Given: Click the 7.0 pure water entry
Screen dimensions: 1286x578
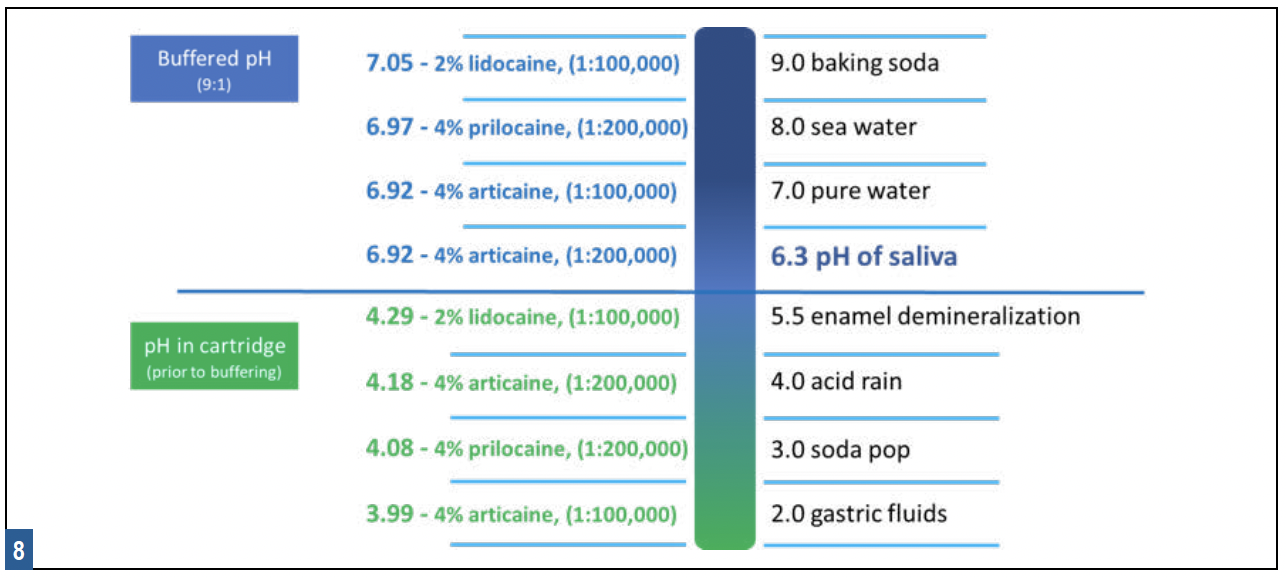Looking at the screenshot, I should click(x=850, y=190).
